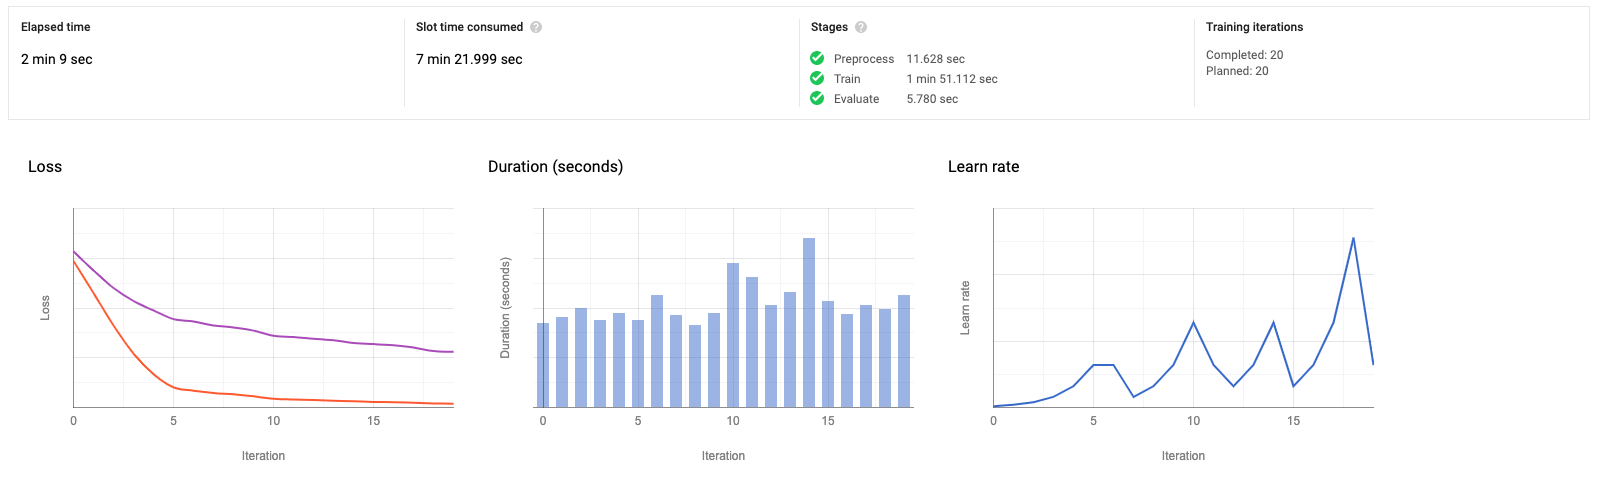Click the Planned: 20 iterations text
Viewport: 1597px width, 486px height.
click(x=1237, y=71)
